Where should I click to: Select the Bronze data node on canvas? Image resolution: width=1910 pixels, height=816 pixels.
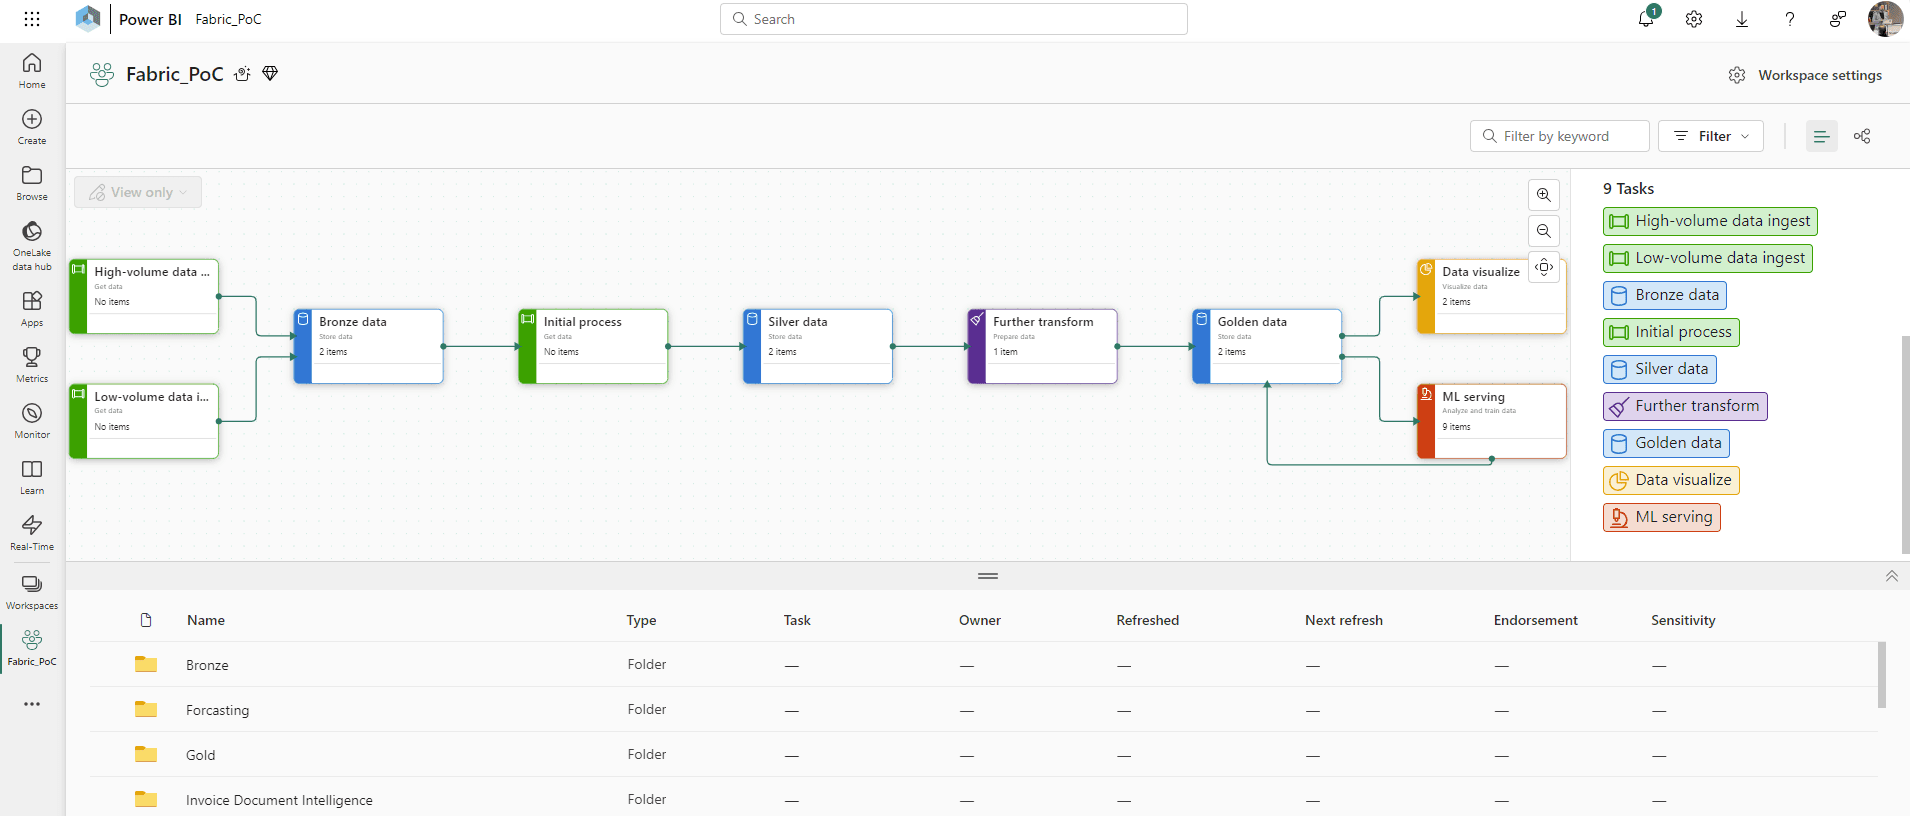[368, 346]
